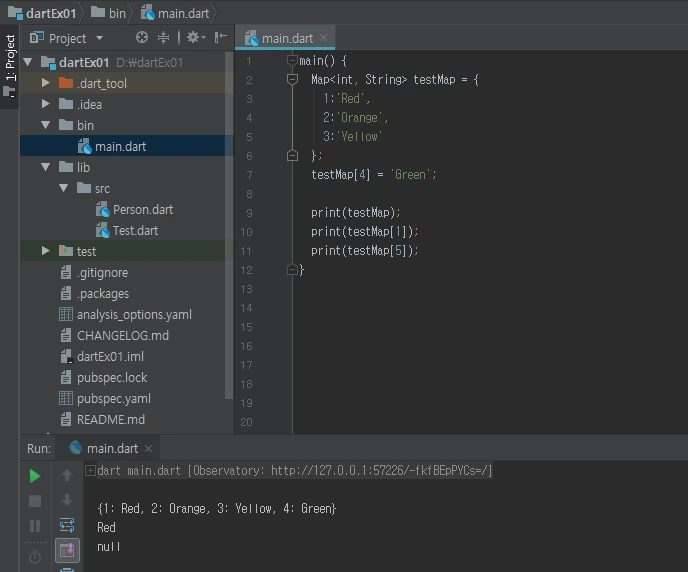
Task: Close the main.dart Run tab
Action: click(x=149, y=448)
